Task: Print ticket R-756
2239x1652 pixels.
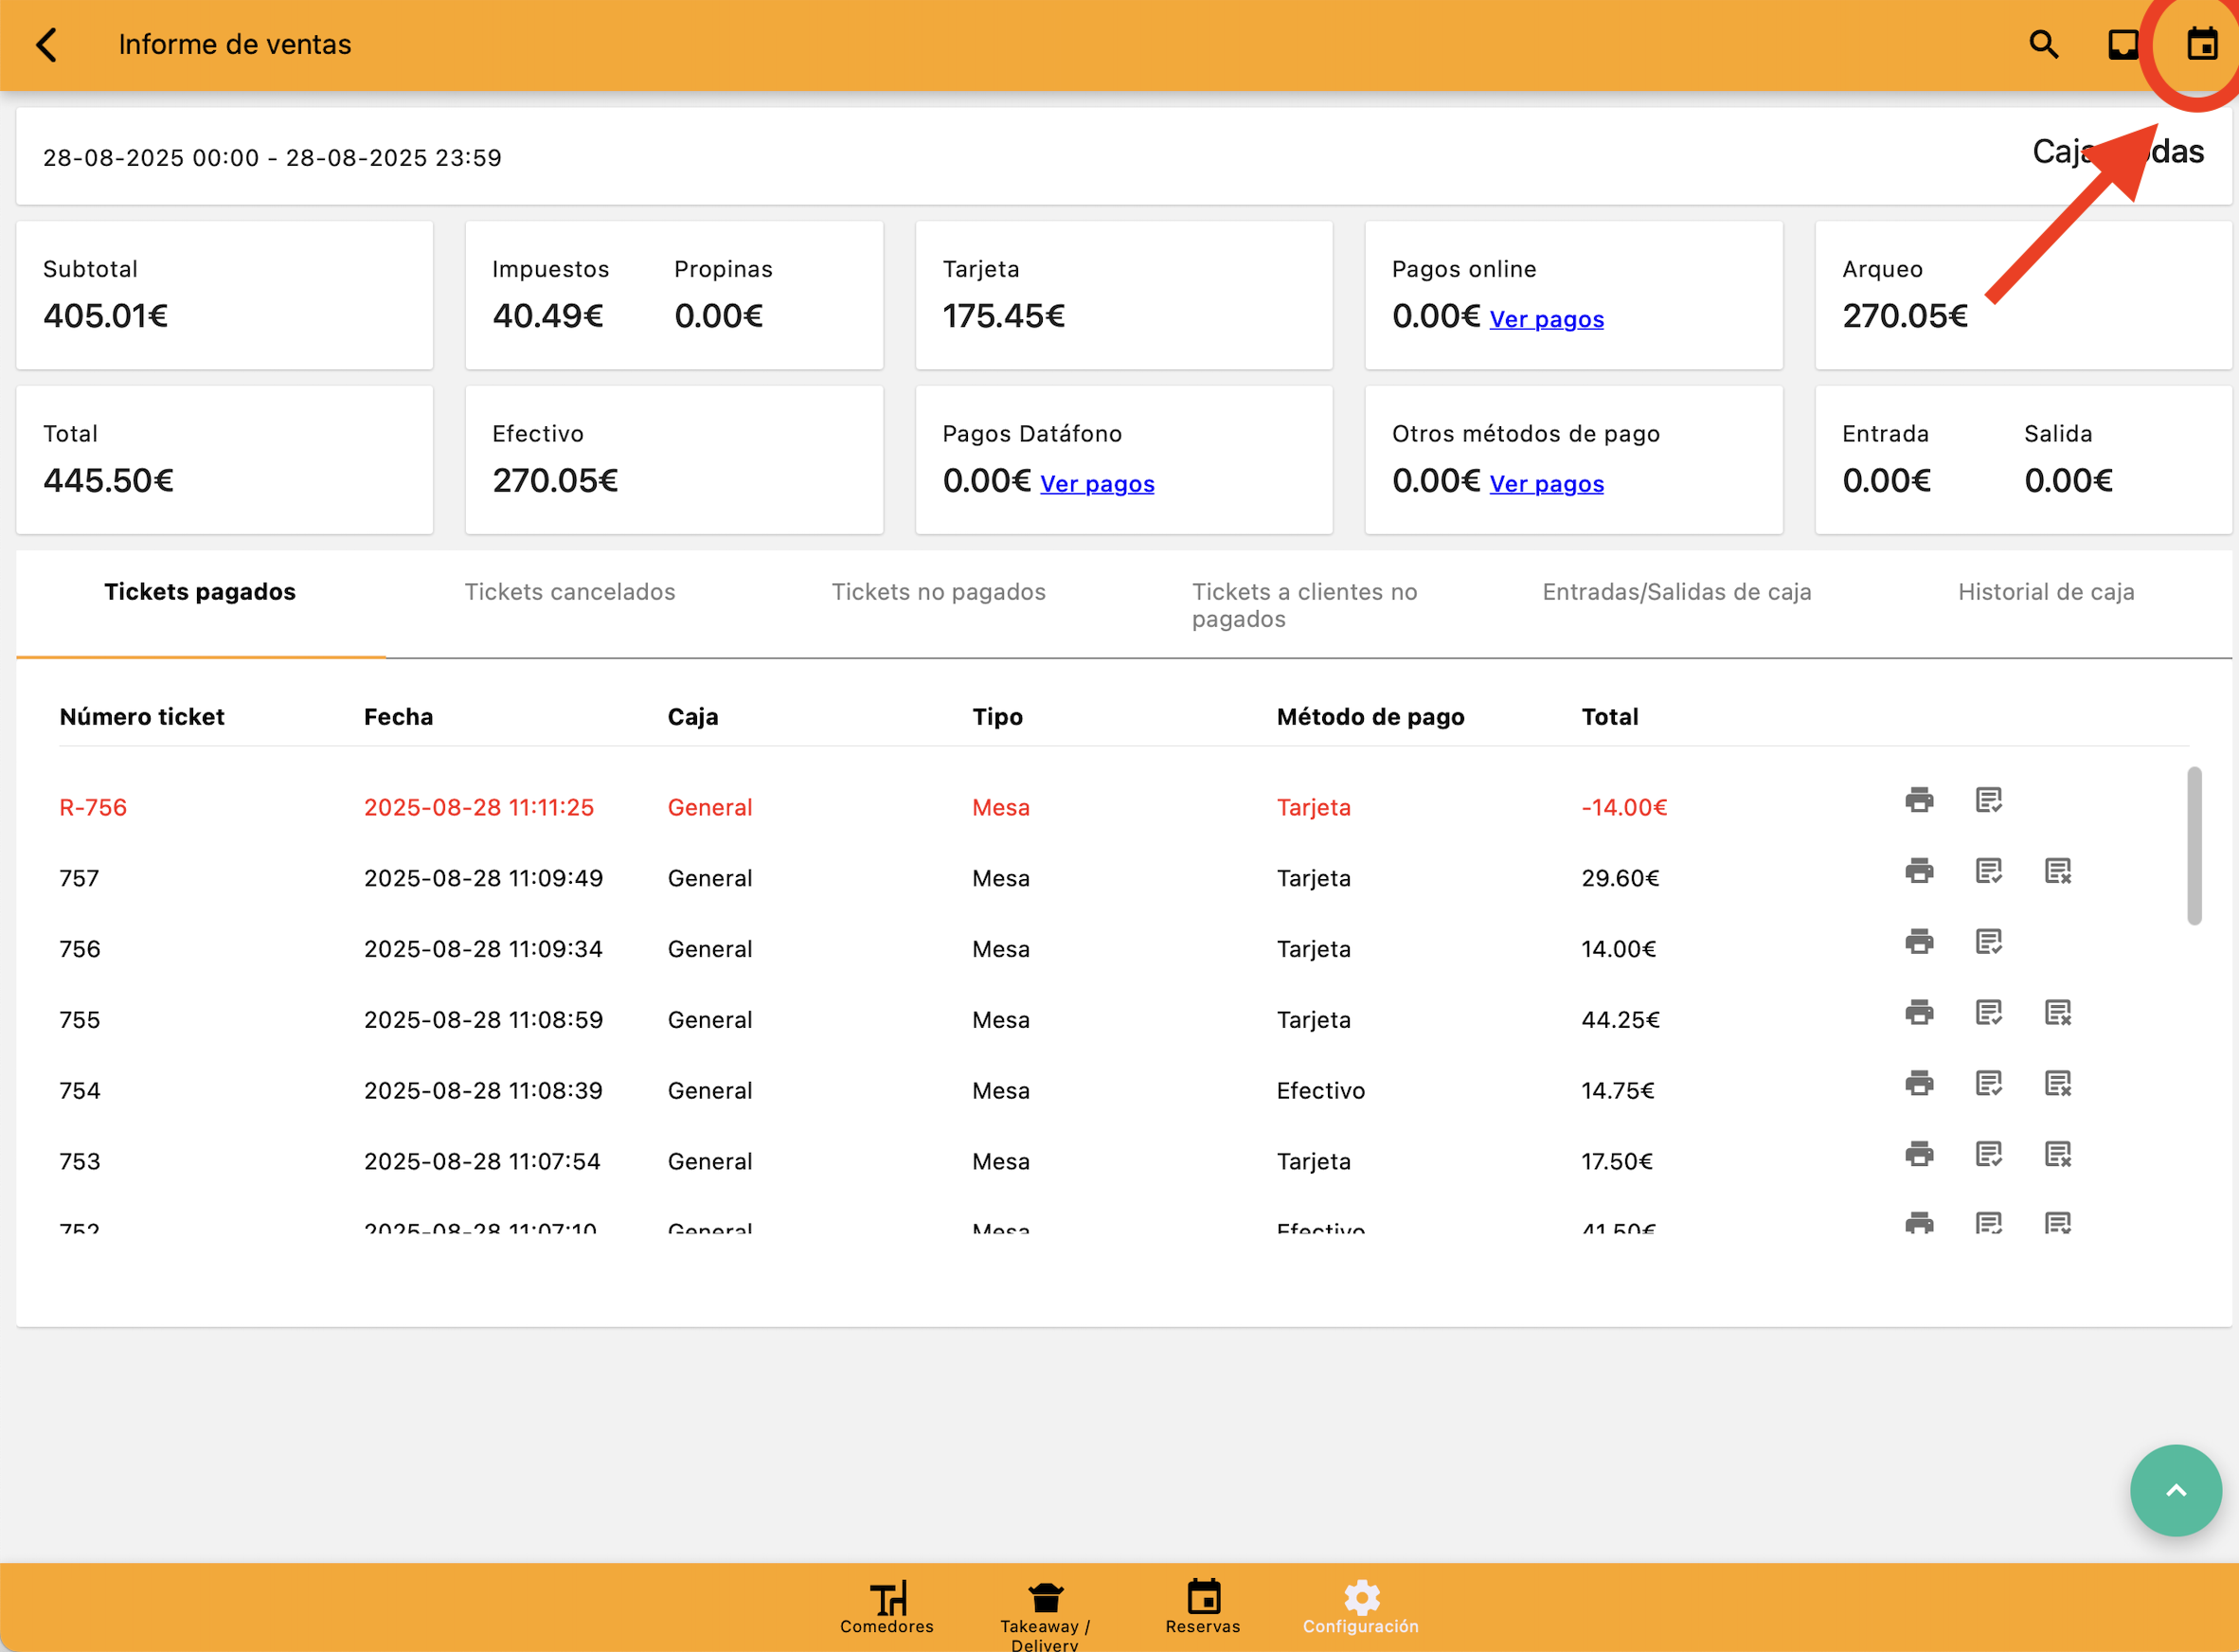Action: (x=1918, y=800)
